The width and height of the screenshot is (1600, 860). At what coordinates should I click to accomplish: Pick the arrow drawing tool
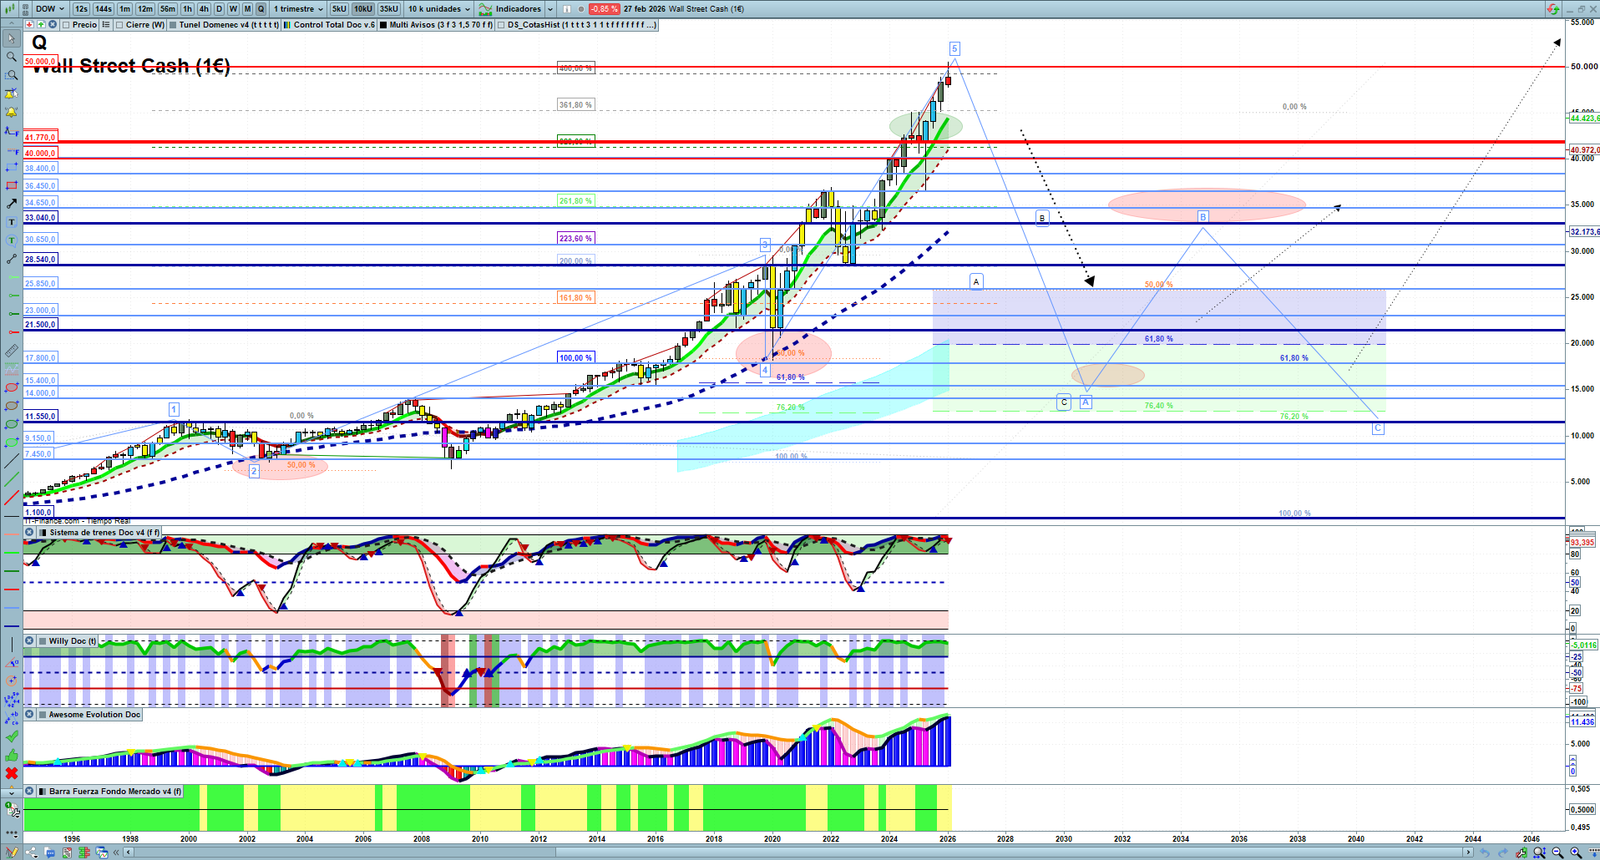point(11,204)
